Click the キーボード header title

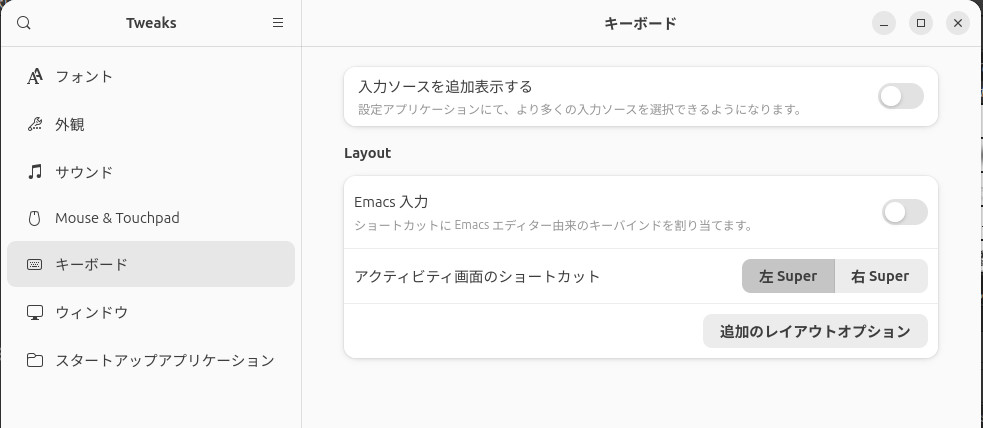(x=641, y=24)
